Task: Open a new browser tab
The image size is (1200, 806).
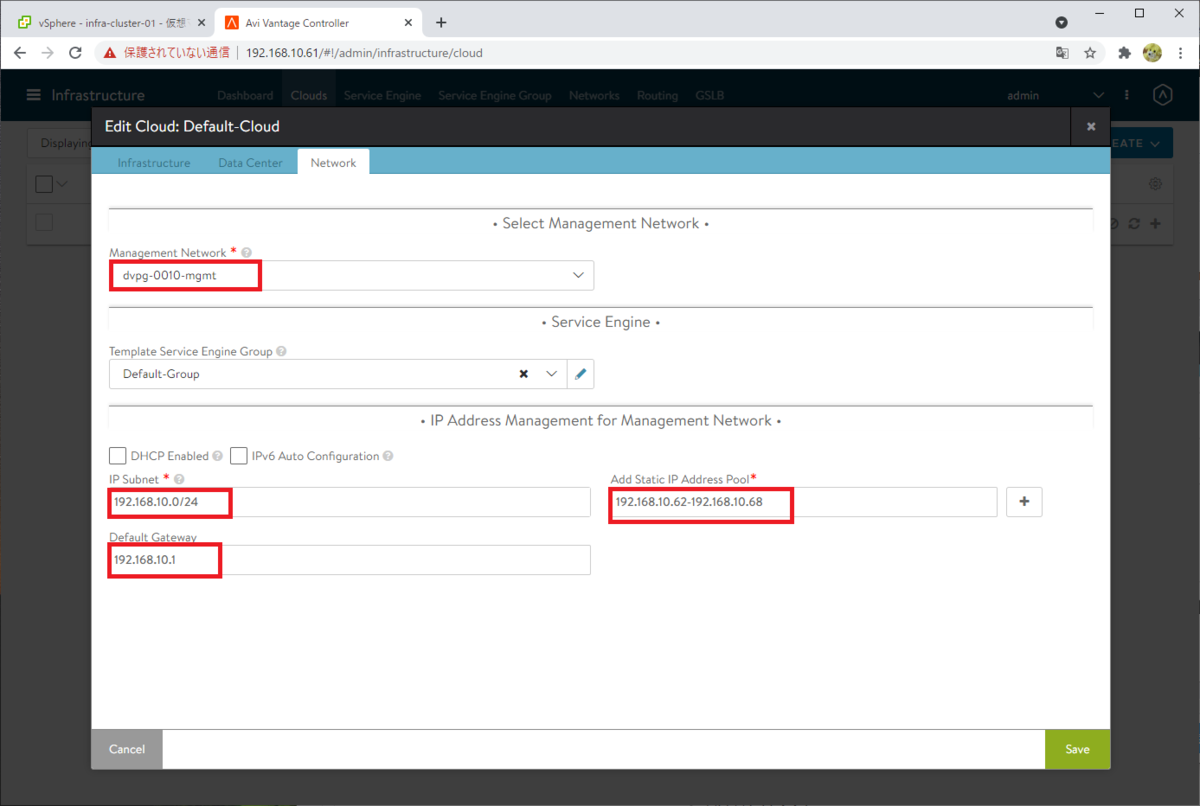Action: (x=441, y=22)
